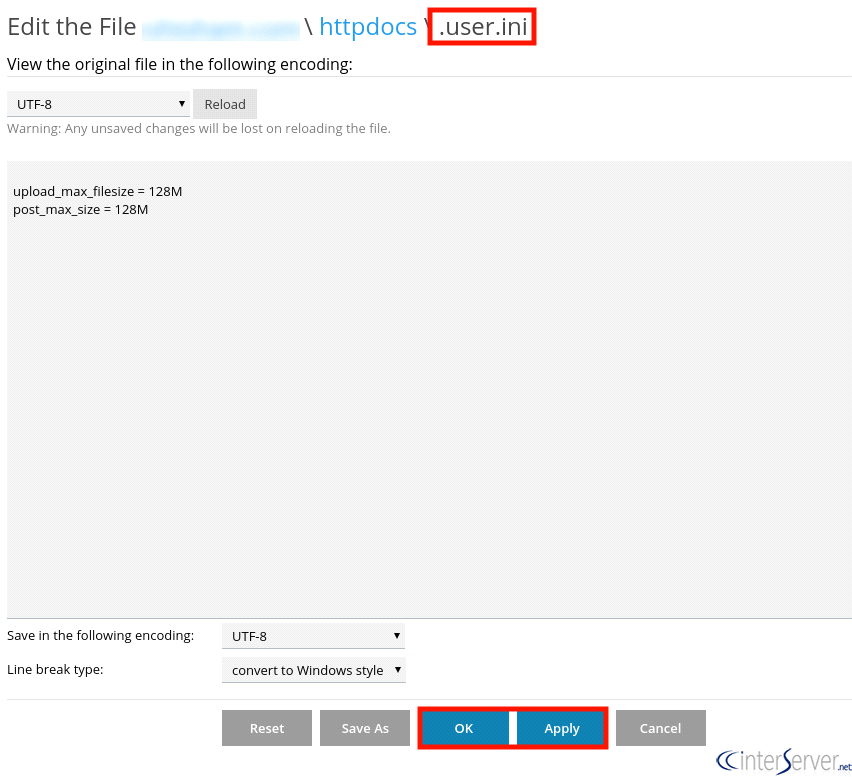Open the httpdocs folder link
The height and width of the screenshot is (777, 852).
(368, 27)
